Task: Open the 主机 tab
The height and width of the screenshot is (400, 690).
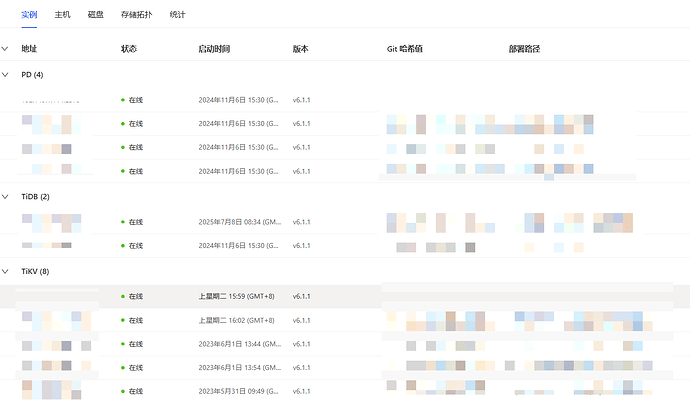Action: pos(62,15)
